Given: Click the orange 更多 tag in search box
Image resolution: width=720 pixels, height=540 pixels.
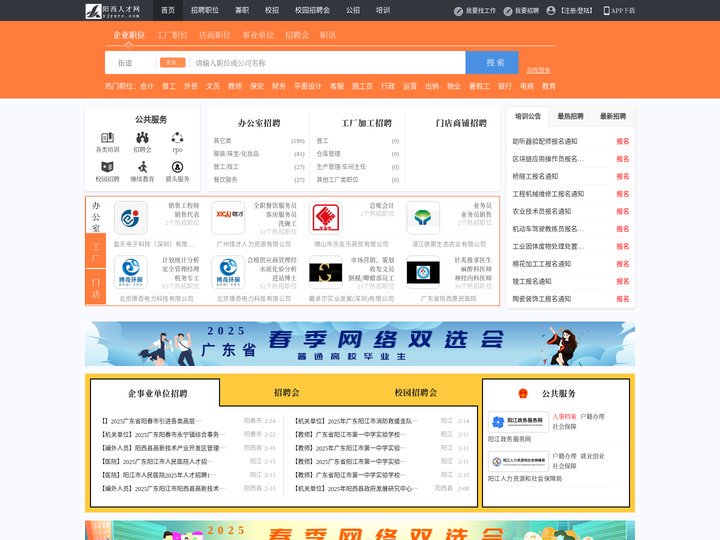Looking at the screenshot, I should pos(172,62).
